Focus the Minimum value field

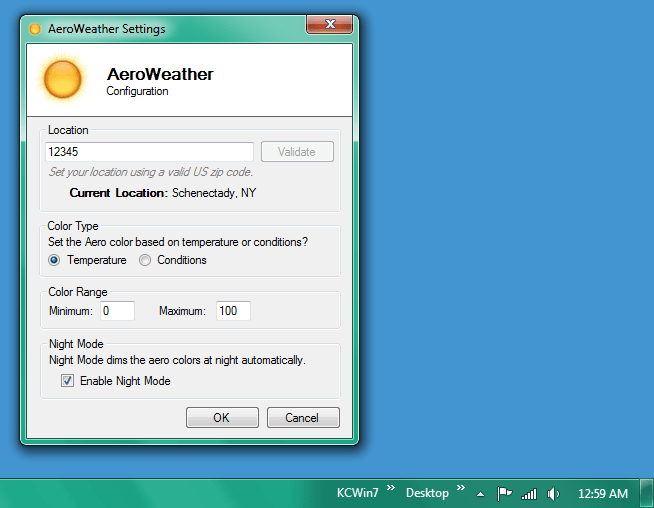pyautogui.click(x=117, y=311)
